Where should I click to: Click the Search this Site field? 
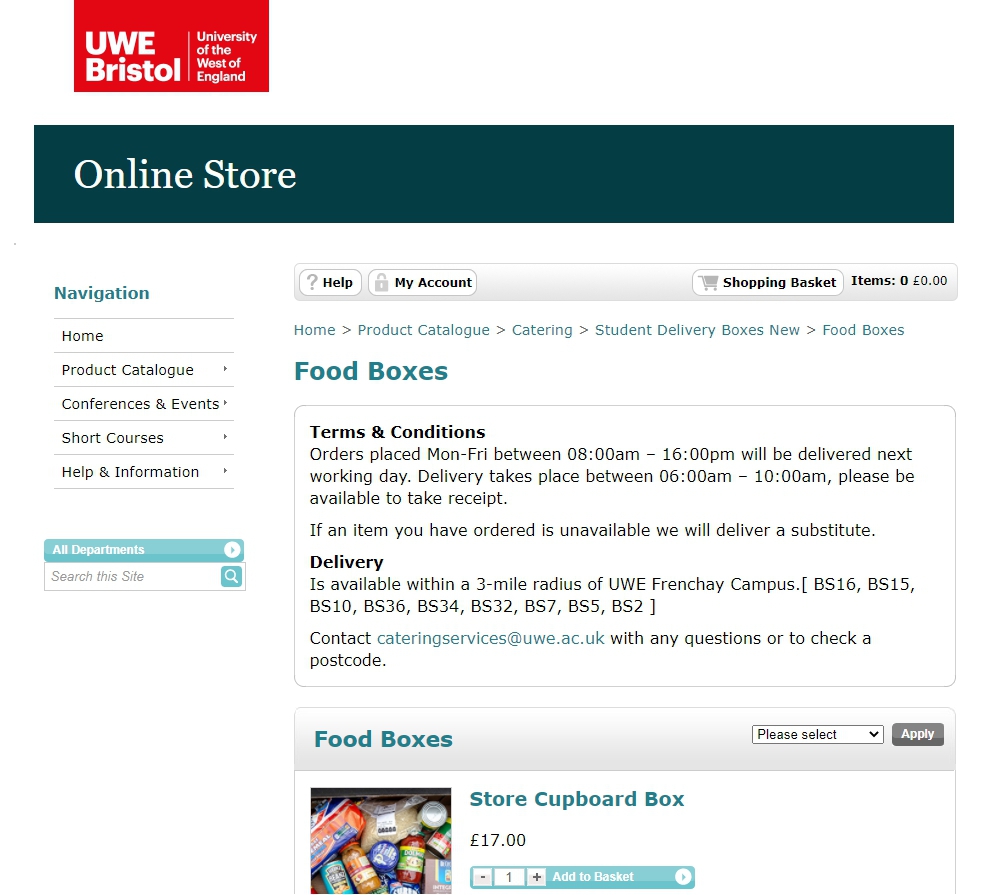tap(132, 576)
